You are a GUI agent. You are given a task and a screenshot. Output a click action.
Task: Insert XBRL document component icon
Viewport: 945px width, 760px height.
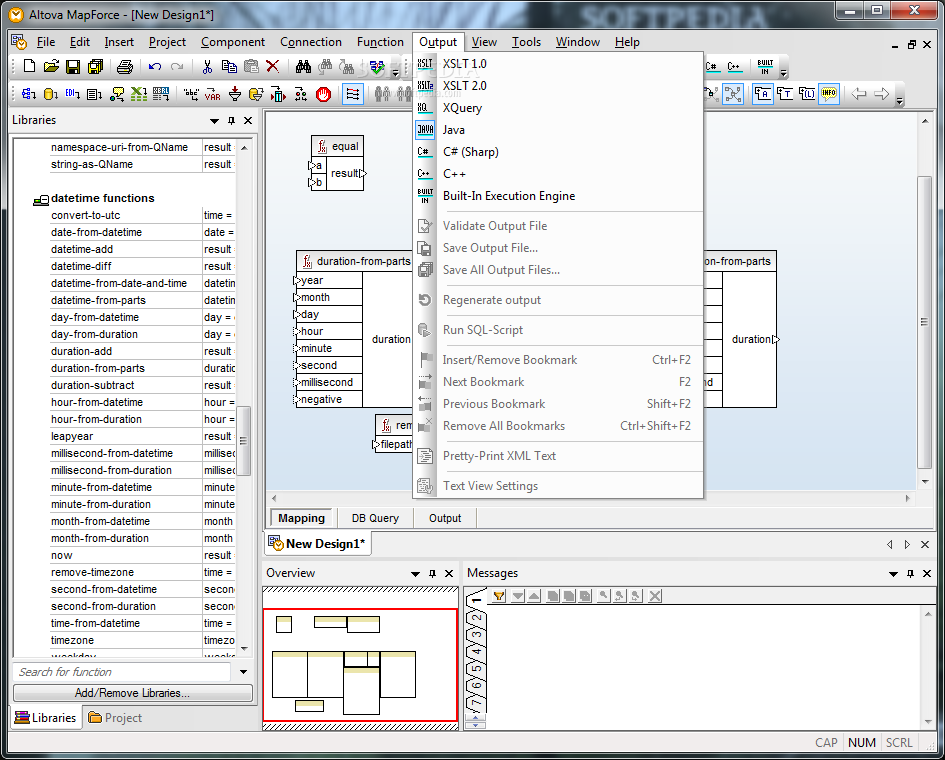(x=161, y=94)
